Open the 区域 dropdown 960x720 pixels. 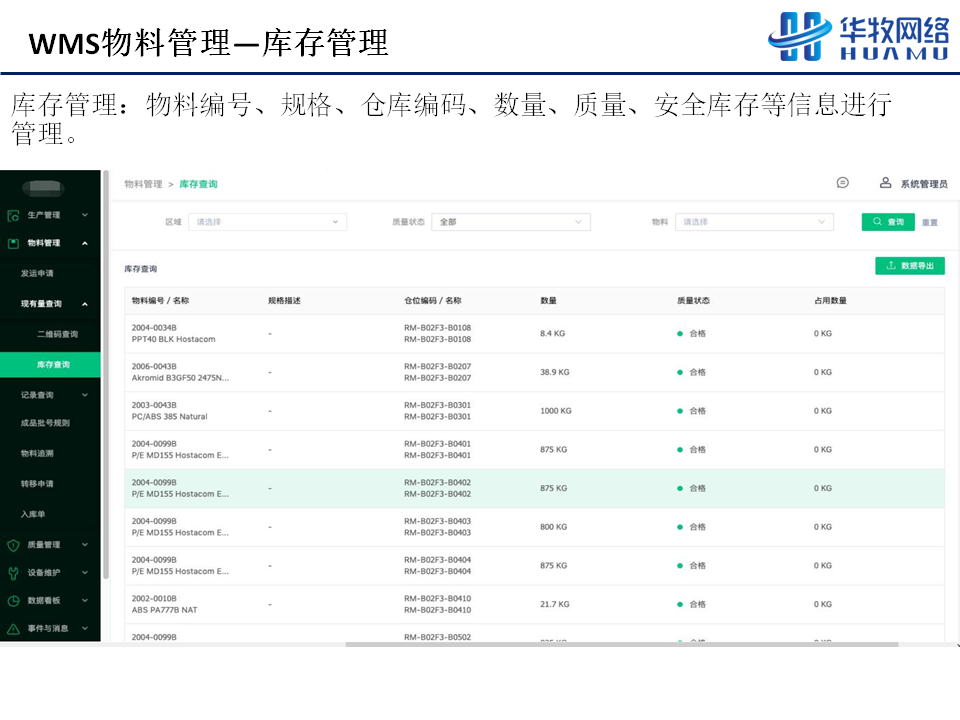[268, 222]
